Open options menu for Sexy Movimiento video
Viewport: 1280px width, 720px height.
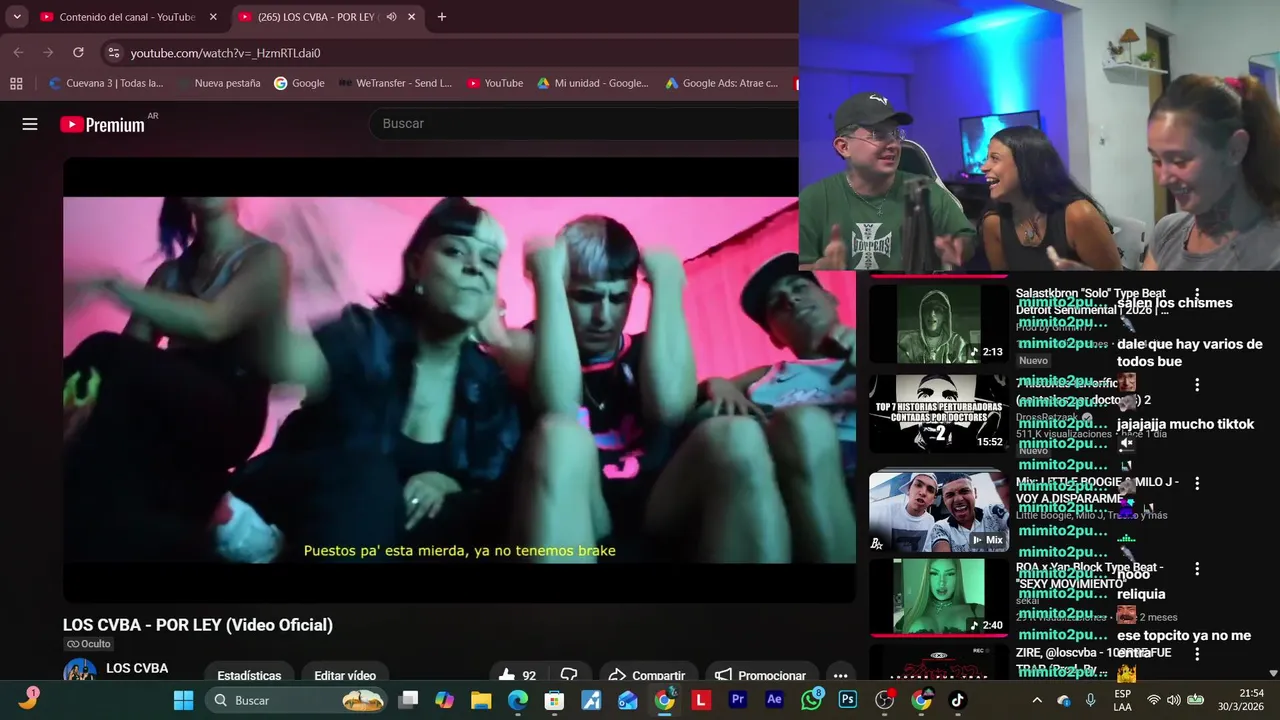(1197, 569)
